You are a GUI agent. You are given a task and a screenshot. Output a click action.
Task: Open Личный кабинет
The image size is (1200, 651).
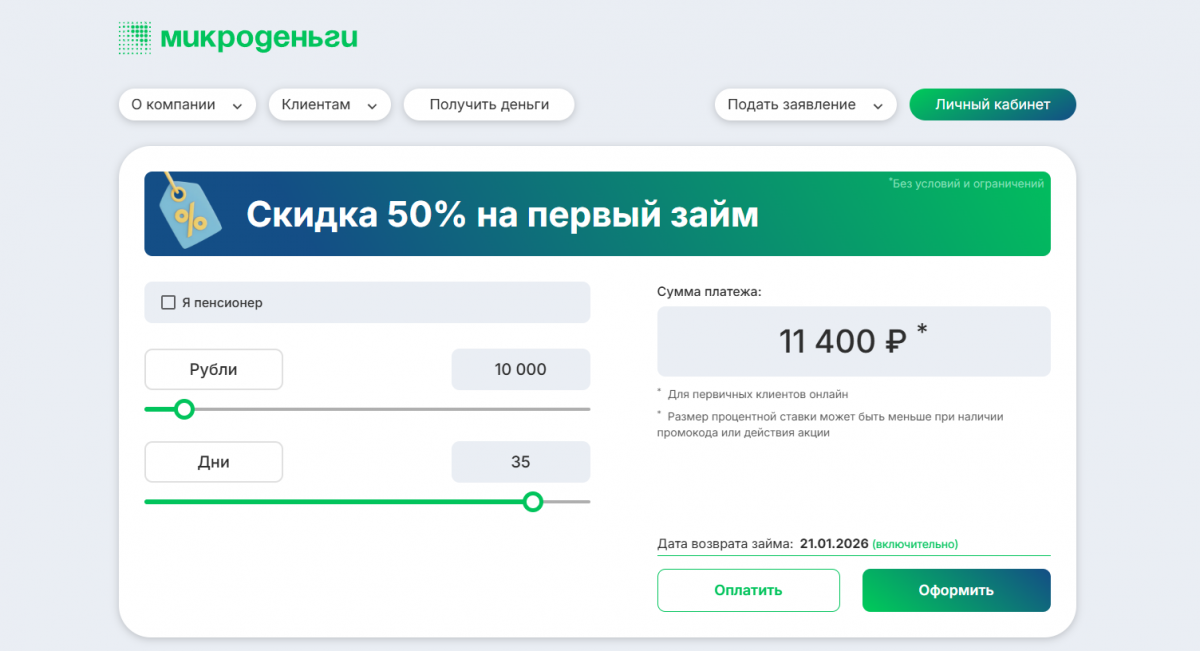click(992, 105)
